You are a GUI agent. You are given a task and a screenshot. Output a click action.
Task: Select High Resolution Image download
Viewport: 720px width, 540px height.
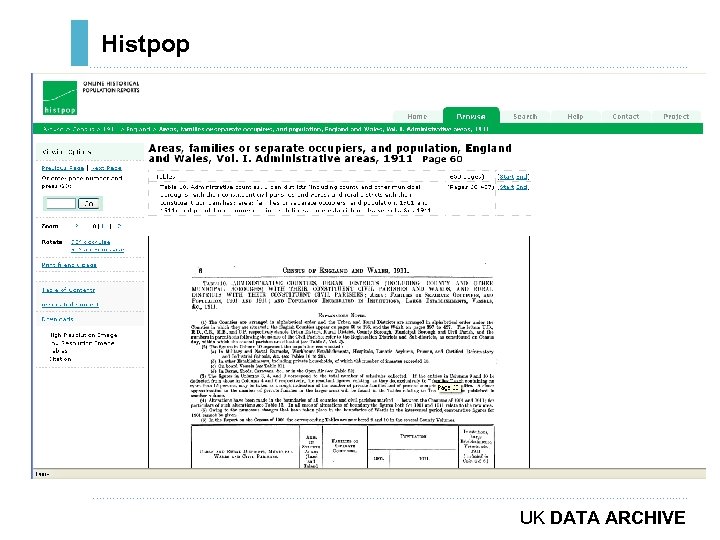tap(84, 335)
